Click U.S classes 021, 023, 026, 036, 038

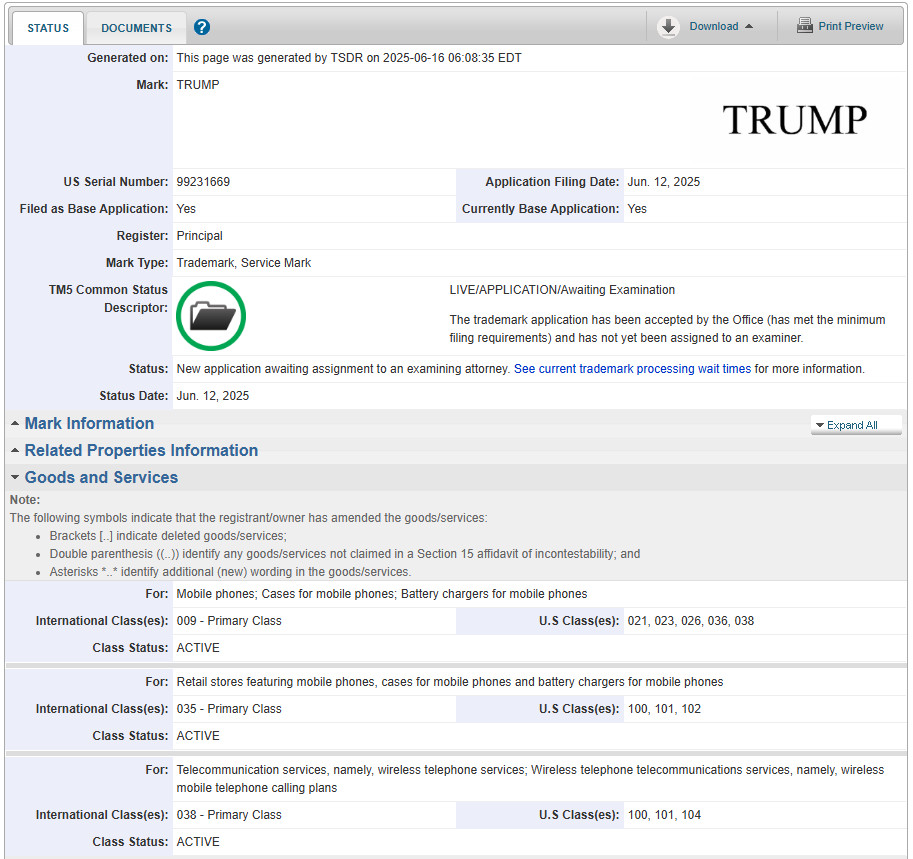691,621
